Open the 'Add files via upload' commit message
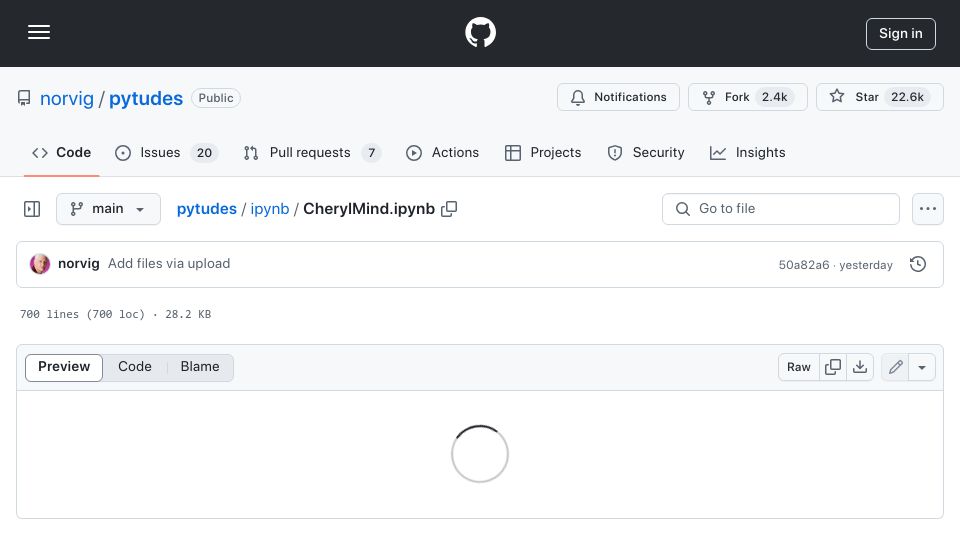Viewport: 960px width, 540px height. [169, 264]
